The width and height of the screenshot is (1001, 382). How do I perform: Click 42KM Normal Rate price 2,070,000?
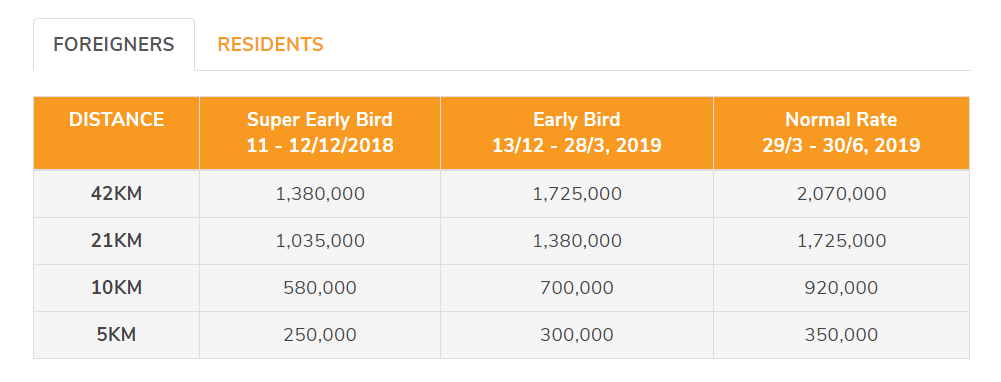tap(841, 194)
